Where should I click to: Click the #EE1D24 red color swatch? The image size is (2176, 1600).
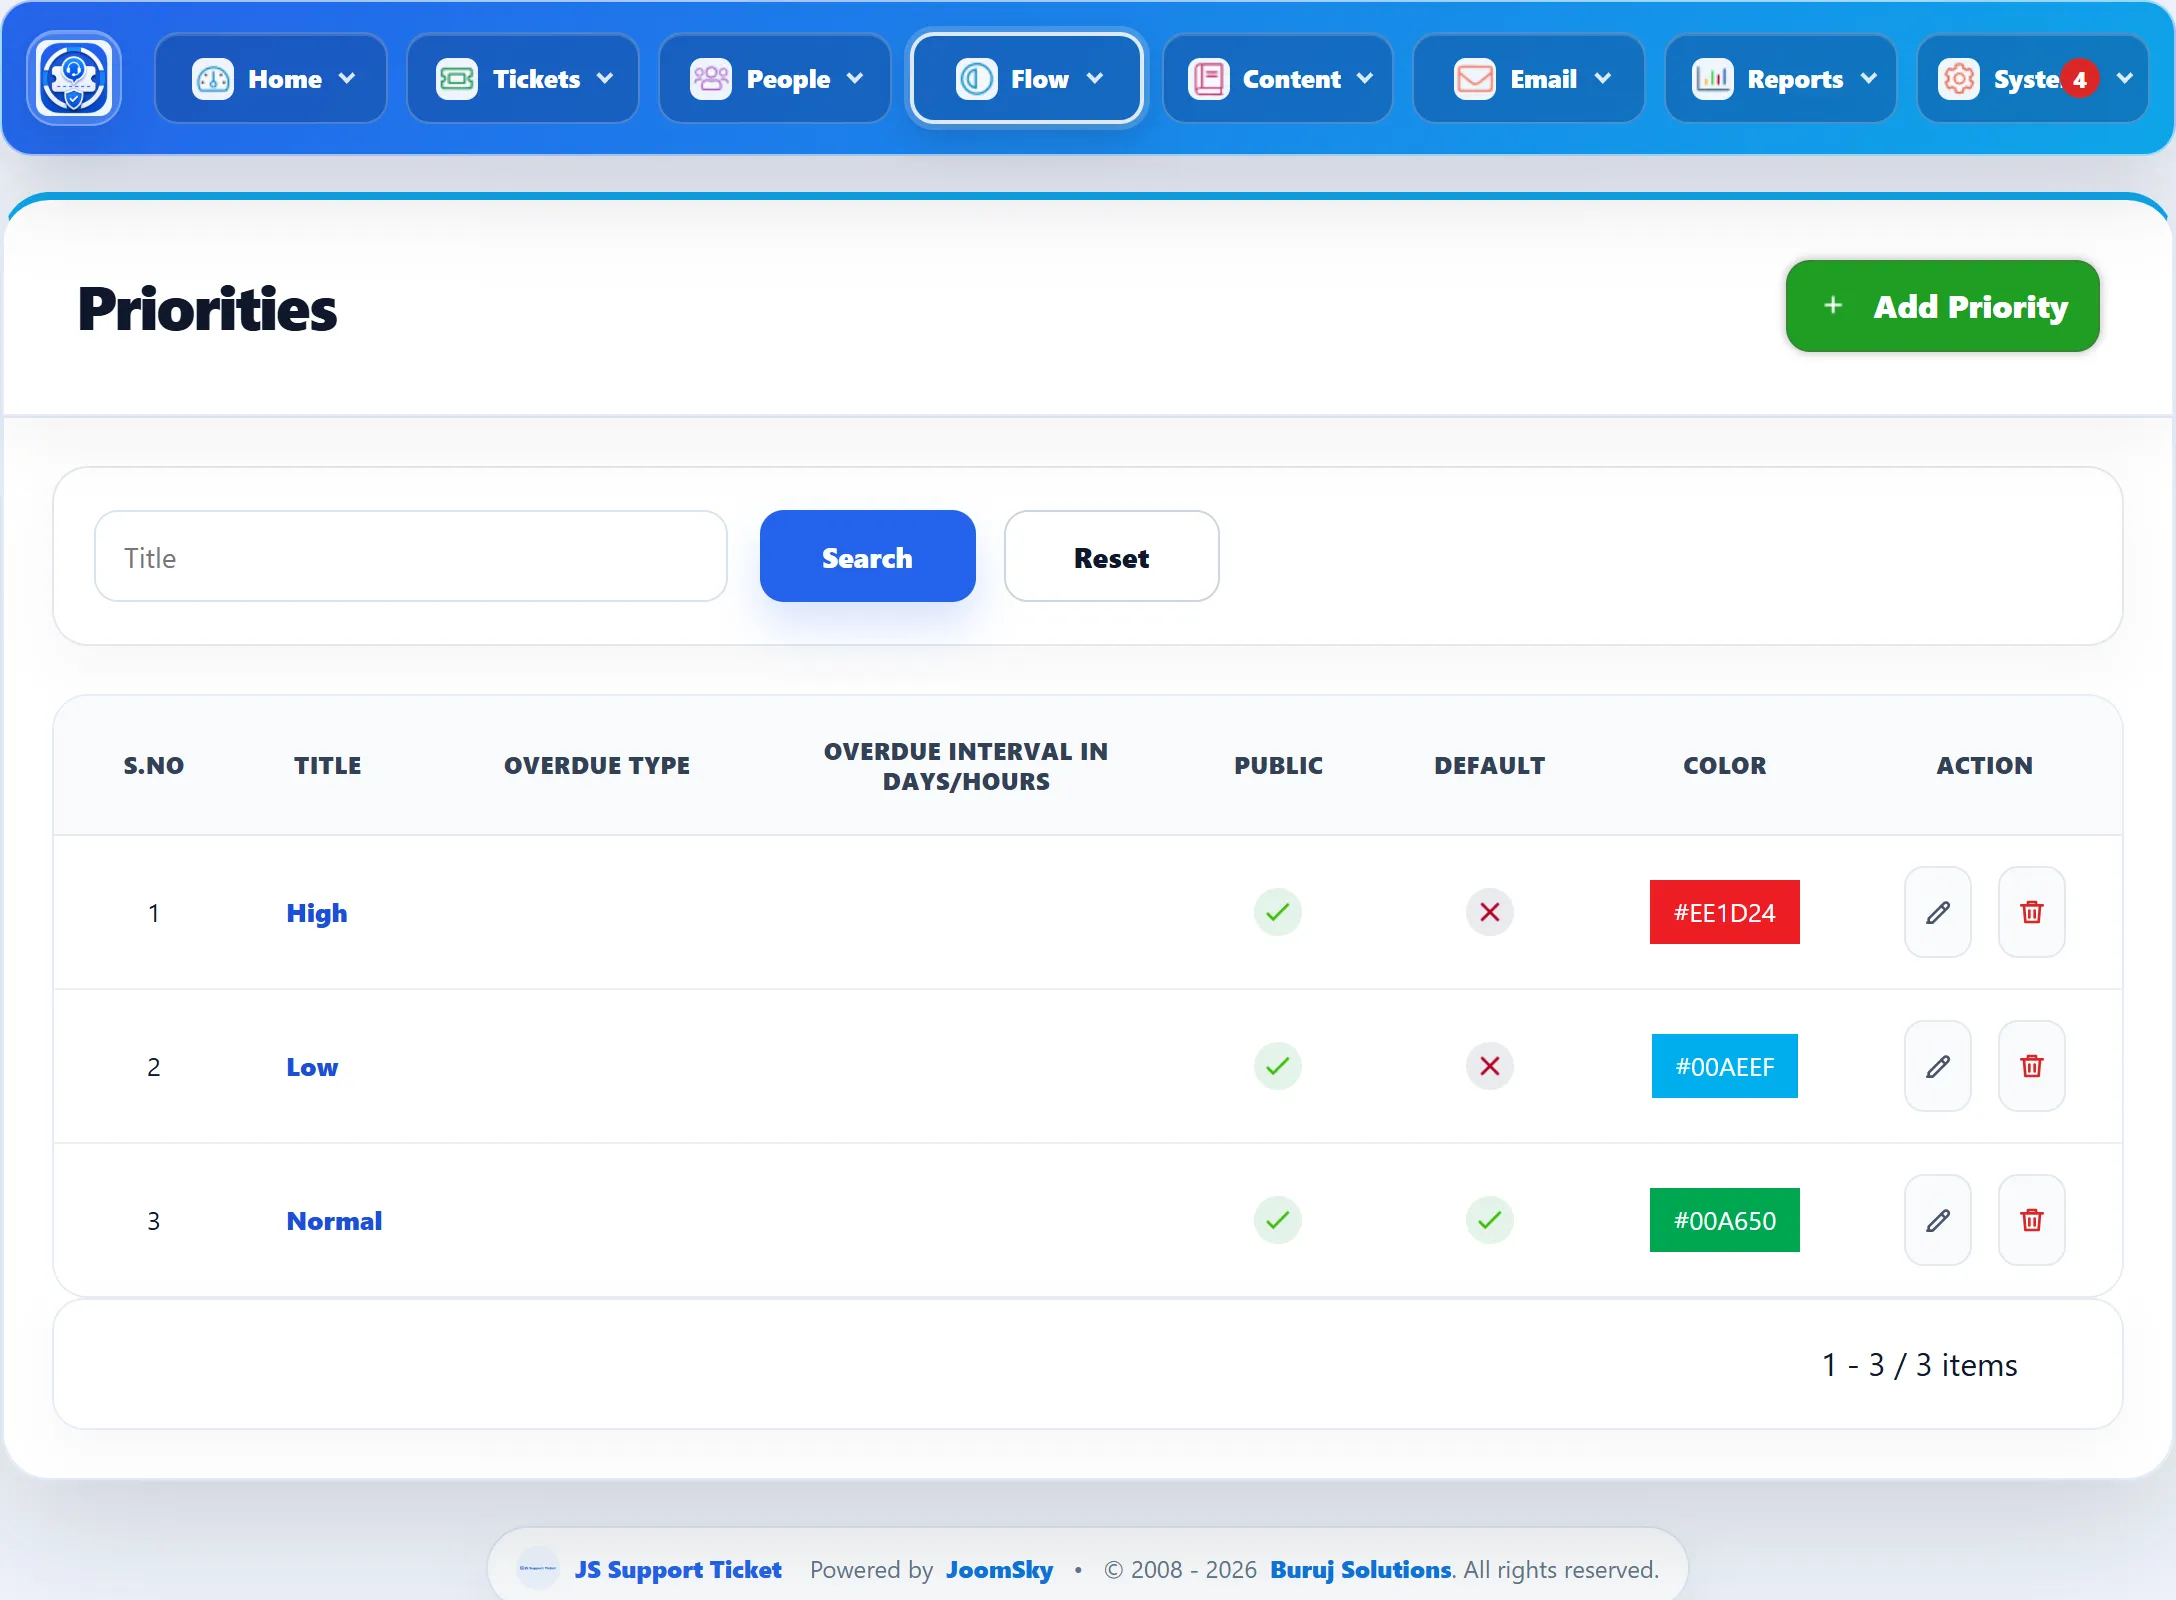coord(1724,912)
